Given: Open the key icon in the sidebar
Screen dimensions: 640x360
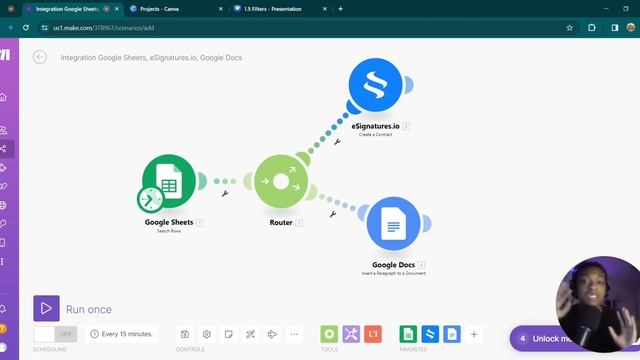Looking at the screenshot, I should [4, 224].
